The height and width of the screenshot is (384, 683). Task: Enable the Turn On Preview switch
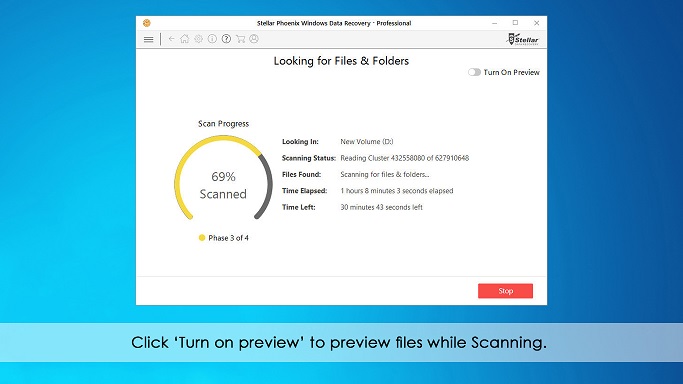tap(474, 72)
